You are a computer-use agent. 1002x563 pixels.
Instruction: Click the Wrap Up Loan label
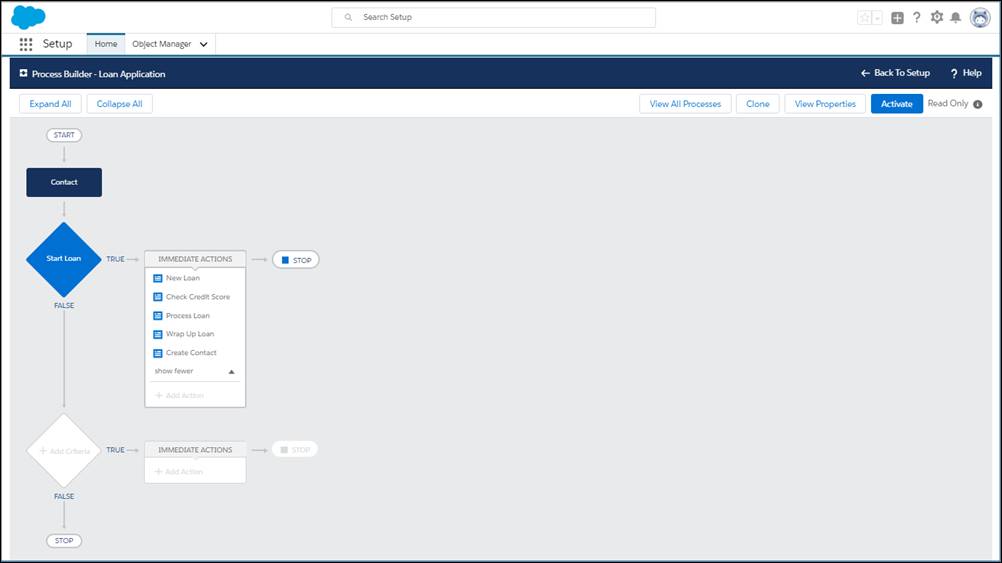[190, 334]
